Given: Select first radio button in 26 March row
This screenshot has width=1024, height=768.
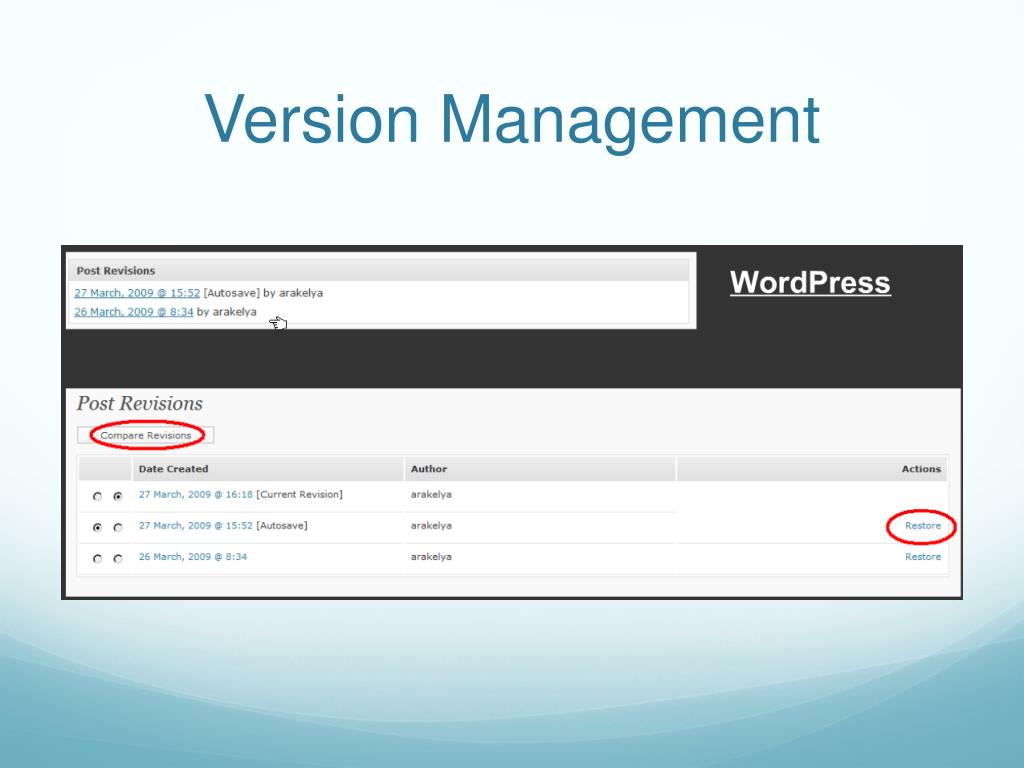Looking at the screenshot, I should (97, 558).
